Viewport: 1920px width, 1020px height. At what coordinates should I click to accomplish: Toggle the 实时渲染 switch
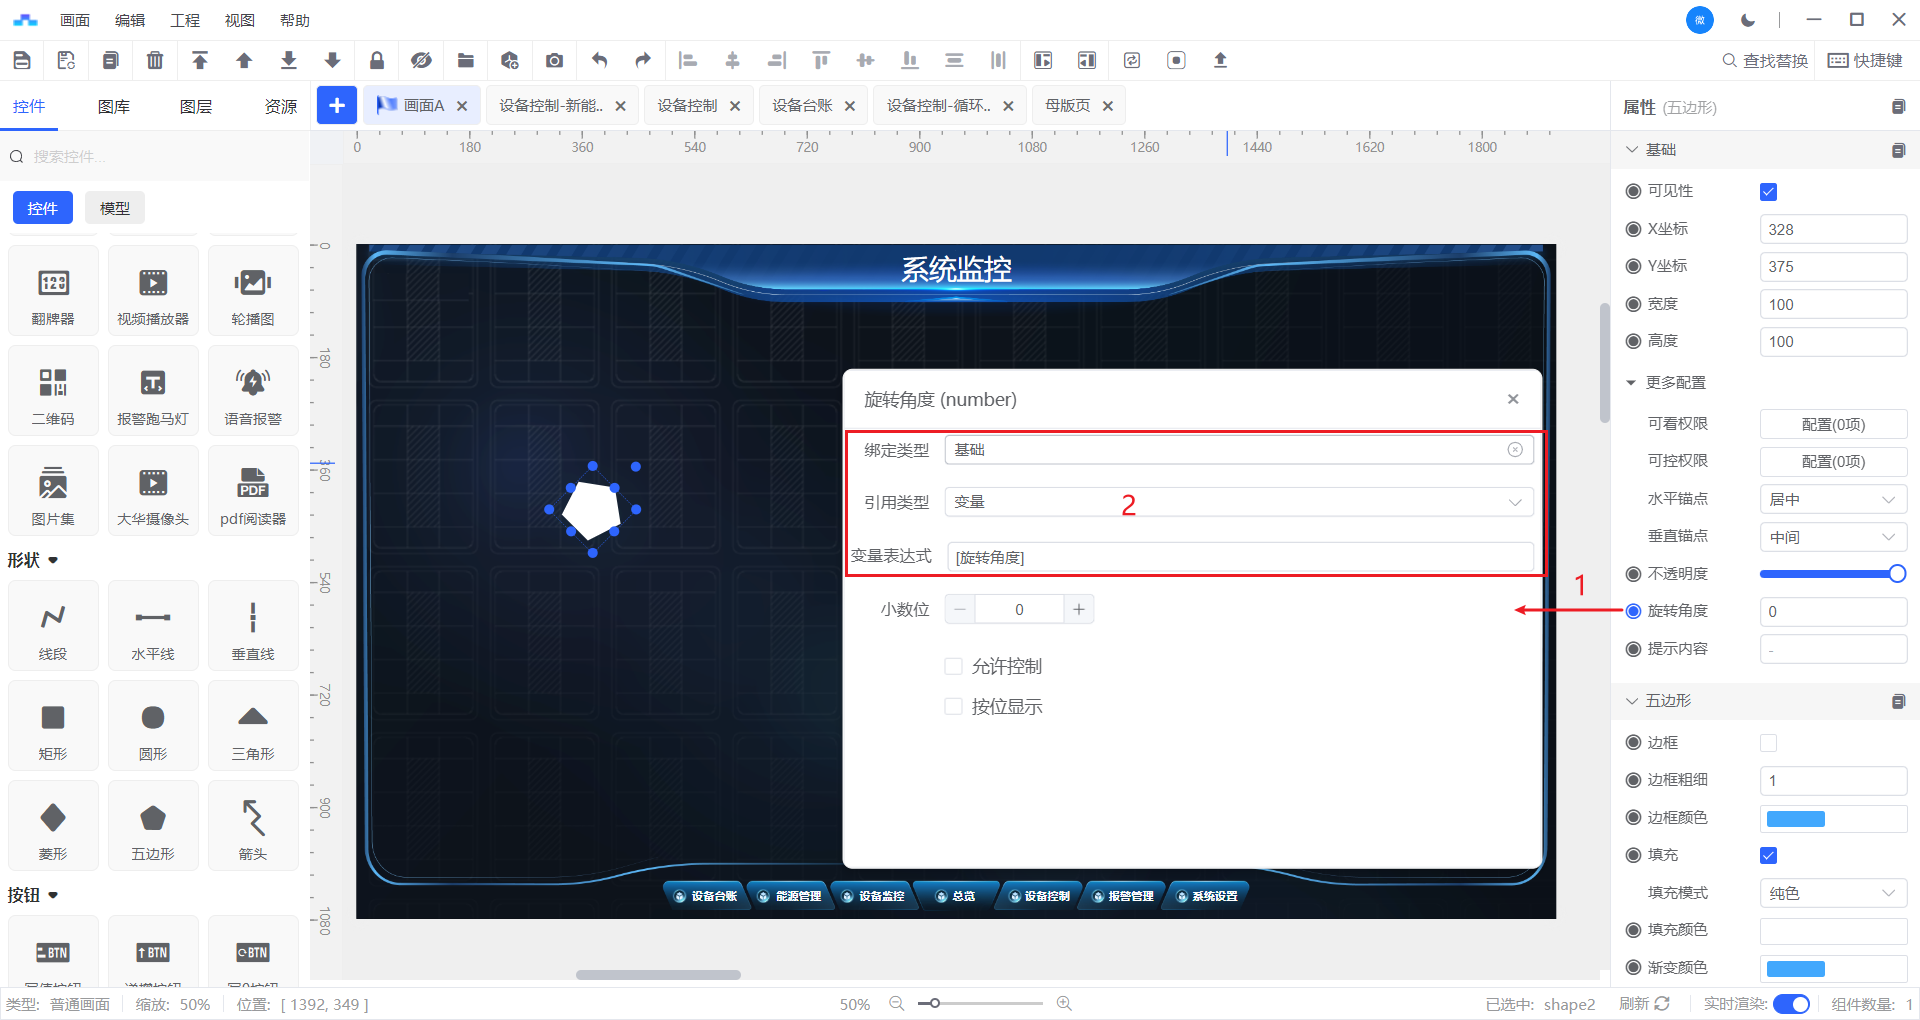(1791, 1004)
